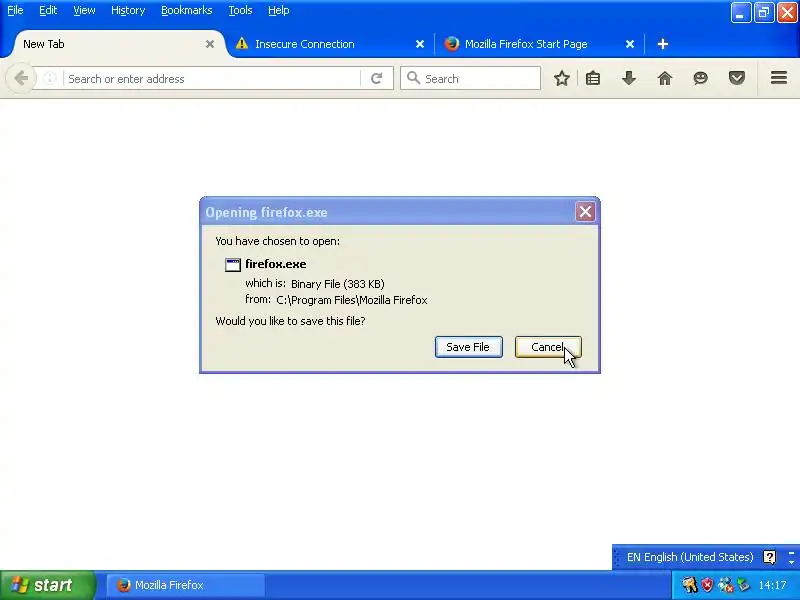Image resolution: width=800 pixels, height=600 pixels.
Task: Open the Tools menu
Action: 240,10
